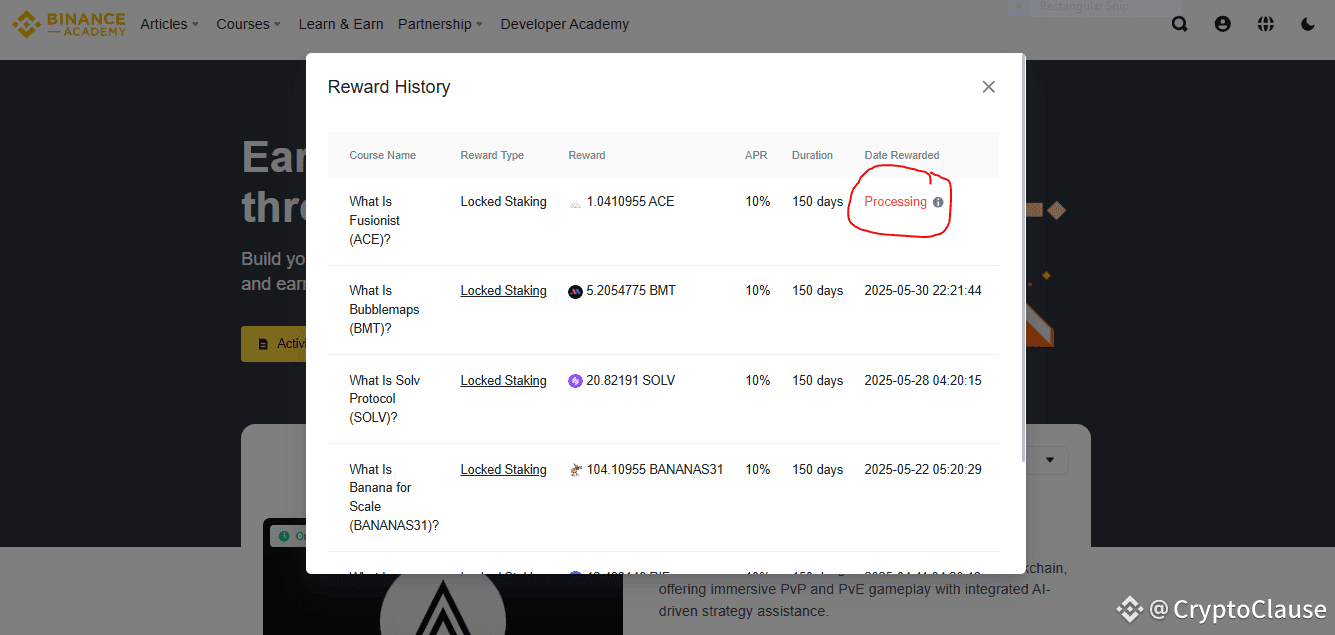Image resolution: width=1335 pixels, height=635 pixels.
Task: Click the ACE token icon
Action: 575,202
